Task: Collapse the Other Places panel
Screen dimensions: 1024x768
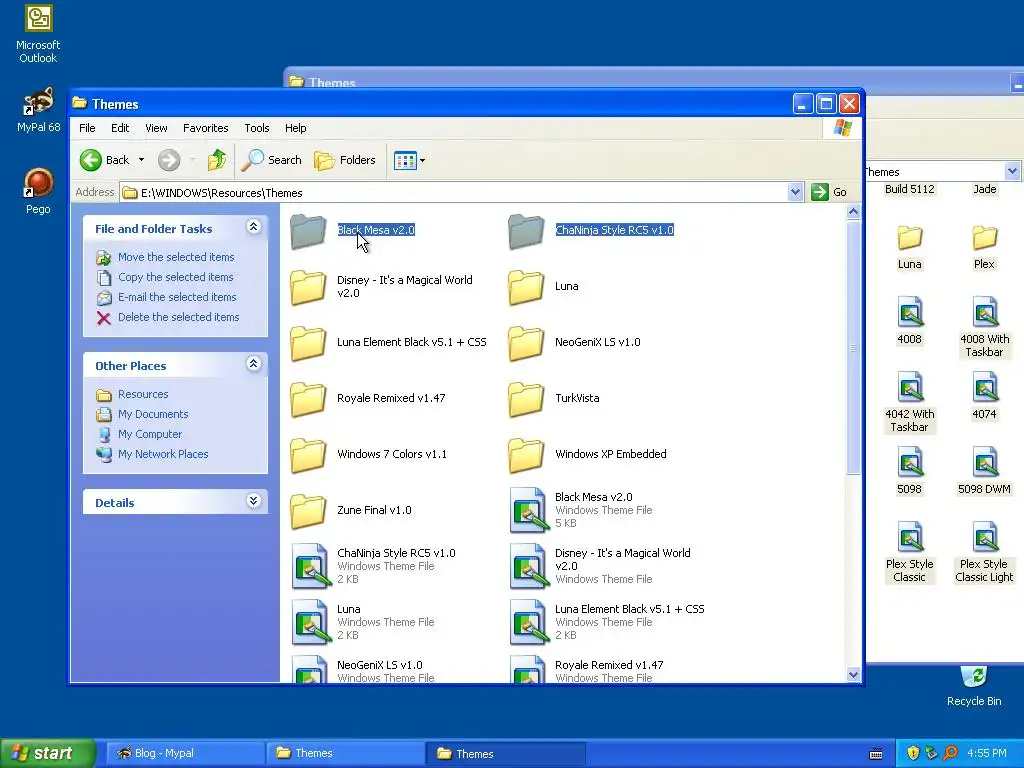Action: tap(253, 364)
